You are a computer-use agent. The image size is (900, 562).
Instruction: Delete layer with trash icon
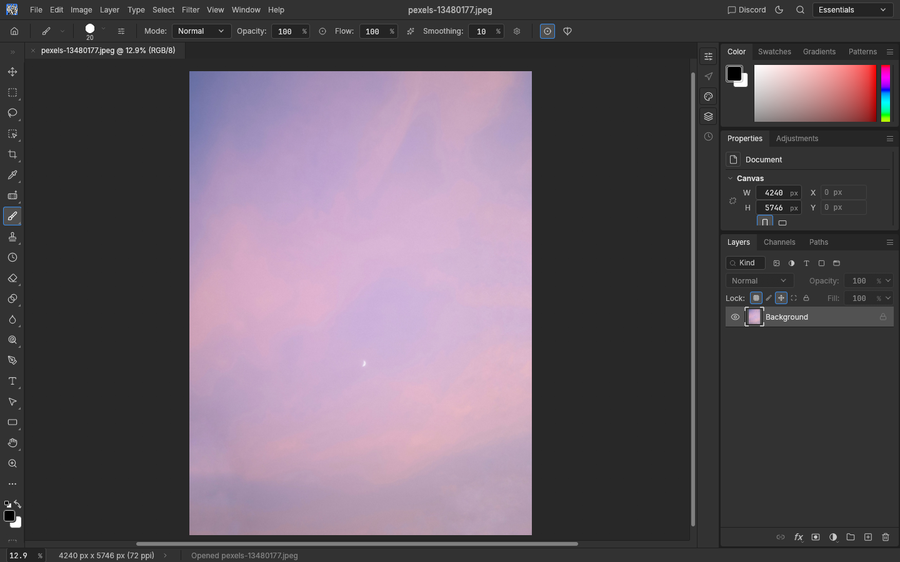[x=885, y=537]
